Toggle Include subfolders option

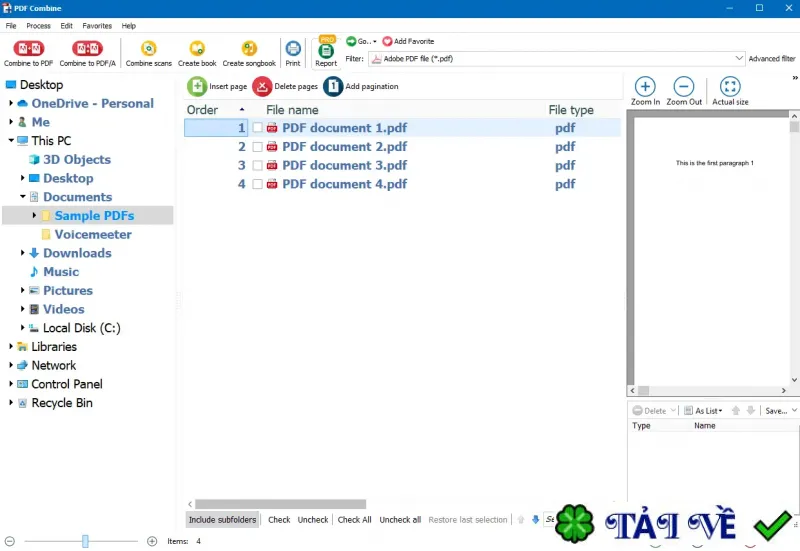click(222, 519)
